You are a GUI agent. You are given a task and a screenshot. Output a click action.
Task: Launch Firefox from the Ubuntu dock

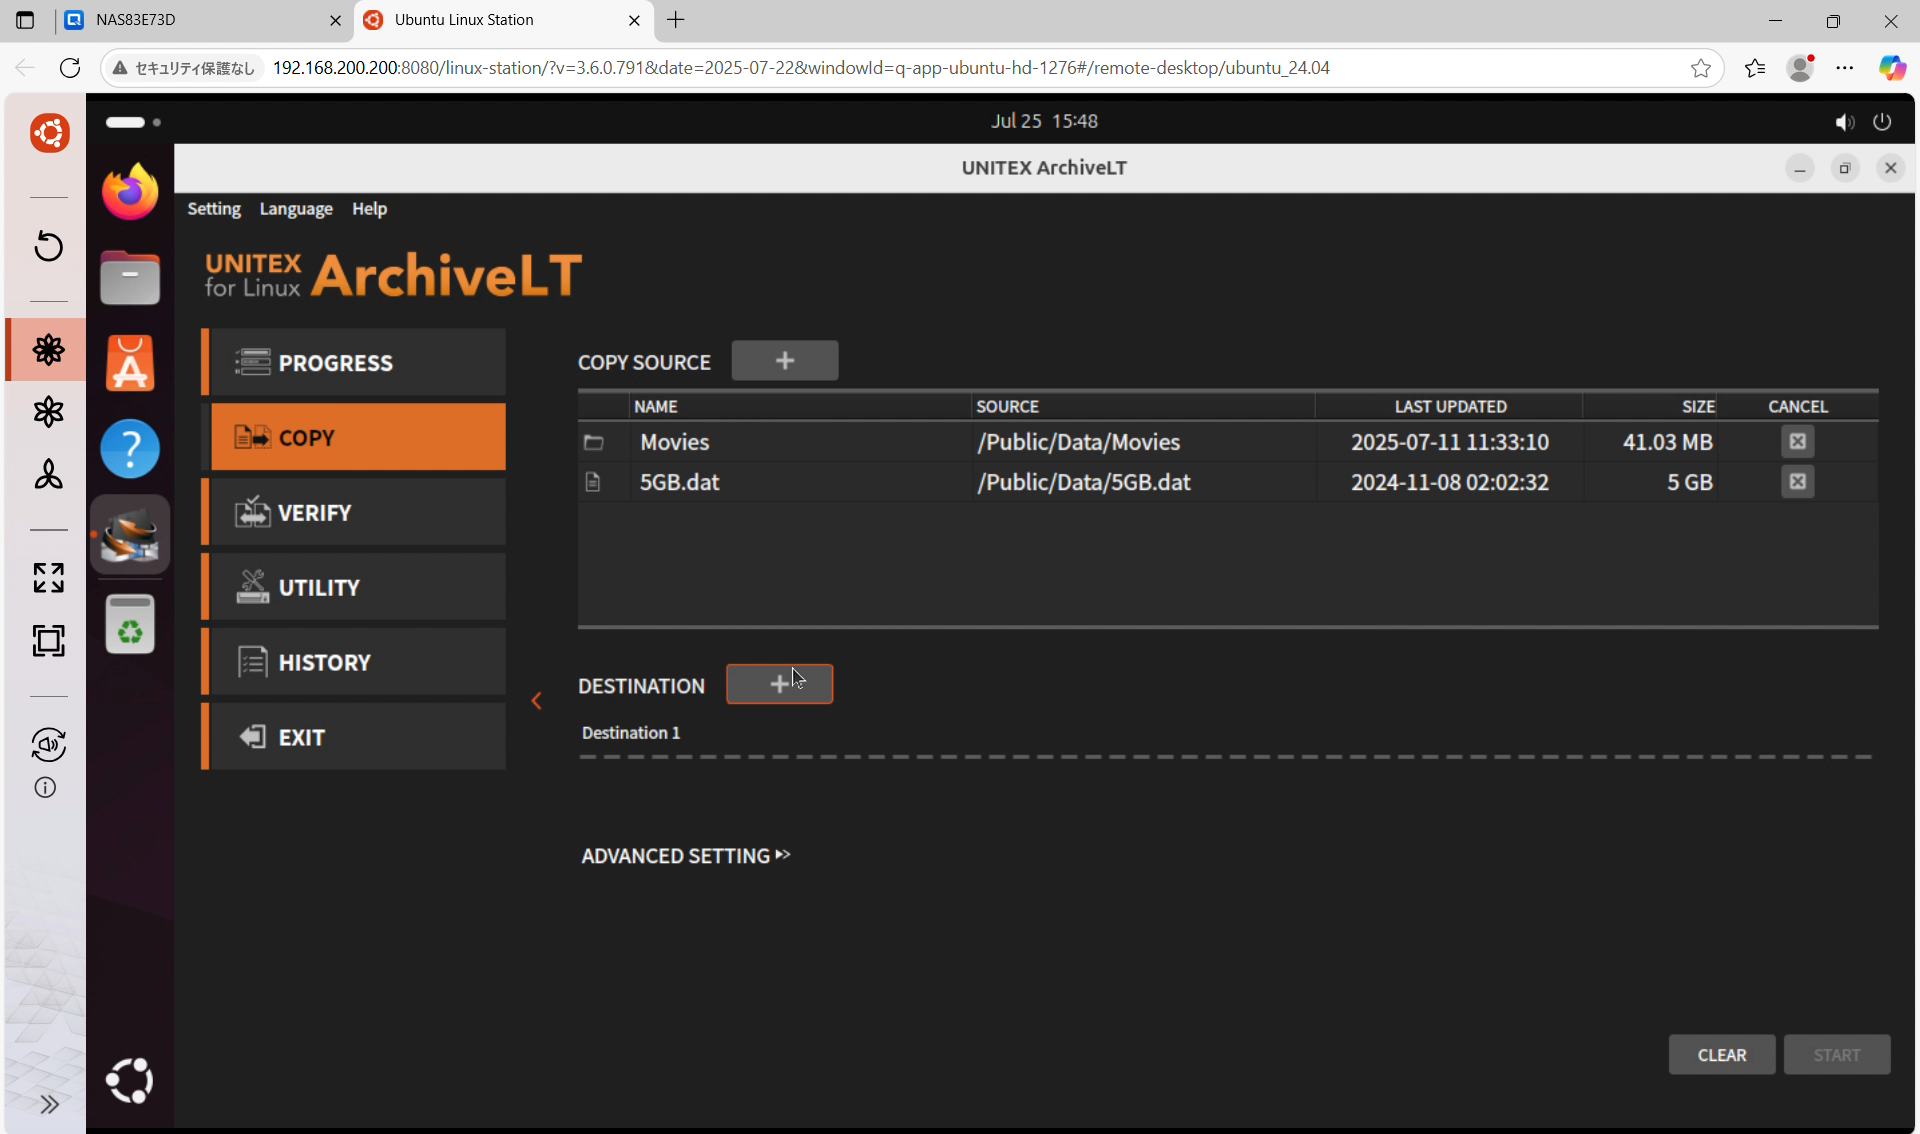pos(130,192)
